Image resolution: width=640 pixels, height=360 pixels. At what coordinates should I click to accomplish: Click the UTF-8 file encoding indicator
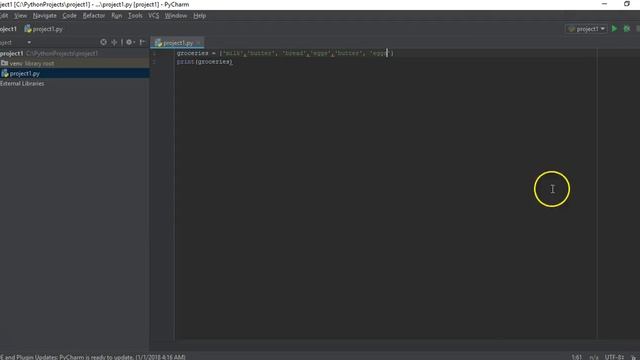click(614, 357)
